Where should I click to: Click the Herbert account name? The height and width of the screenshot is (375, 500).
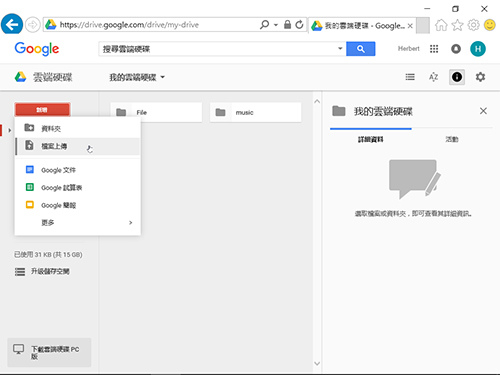pos(409,49)
